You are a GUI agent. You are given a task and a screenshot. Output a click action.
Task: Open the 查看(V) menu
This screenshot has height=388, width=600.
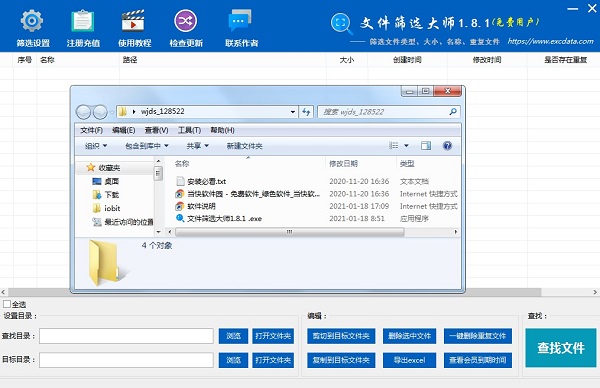tap(157, 130)
